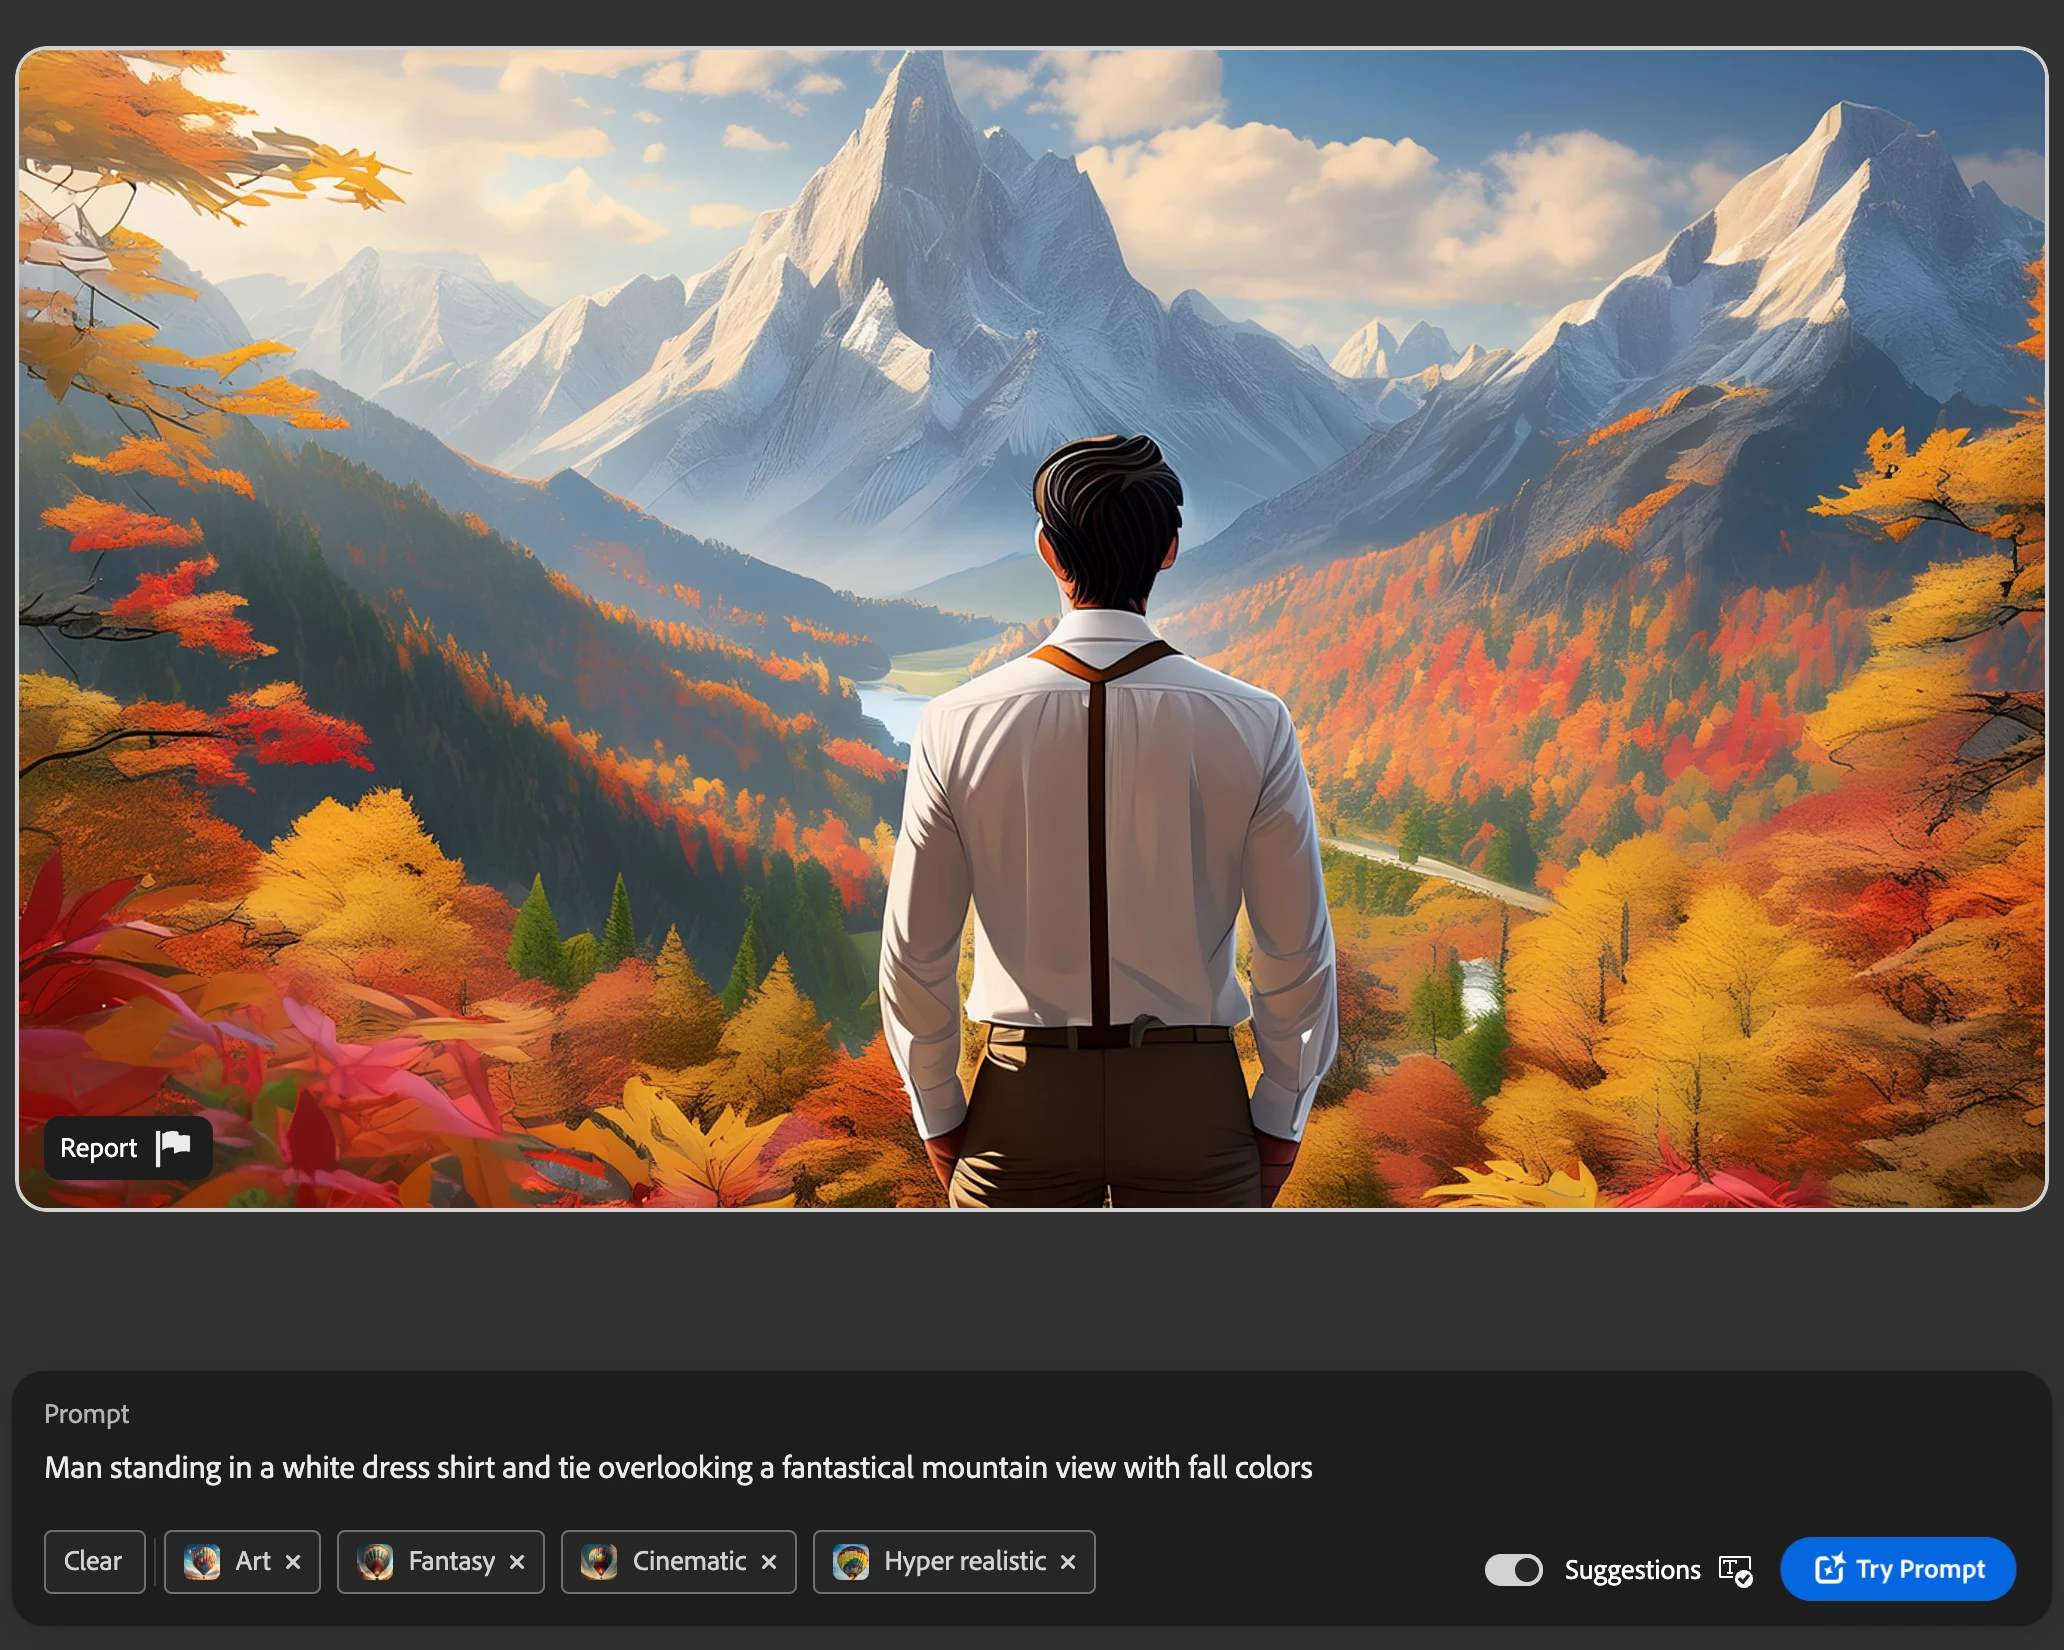Viewport: 2064px width, 1650px height.
Task: Click into the prompt text field
Action: (x=678, y=1467)
